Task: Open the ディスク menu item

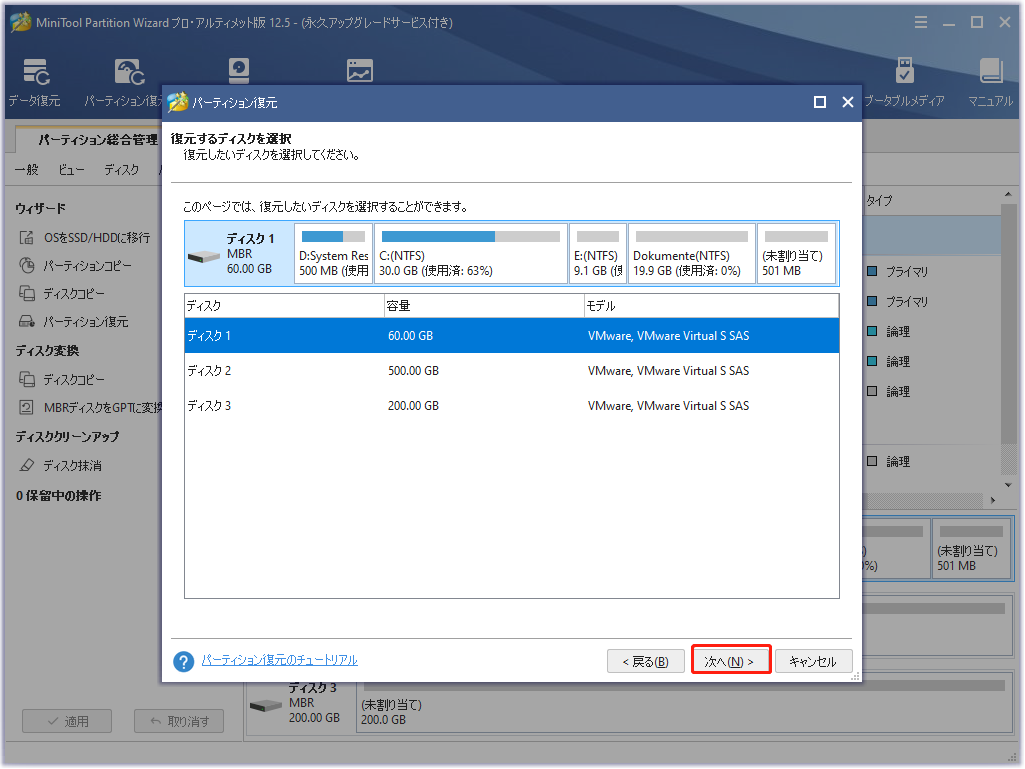Action: pyautogui.click(x=122, y=170)
